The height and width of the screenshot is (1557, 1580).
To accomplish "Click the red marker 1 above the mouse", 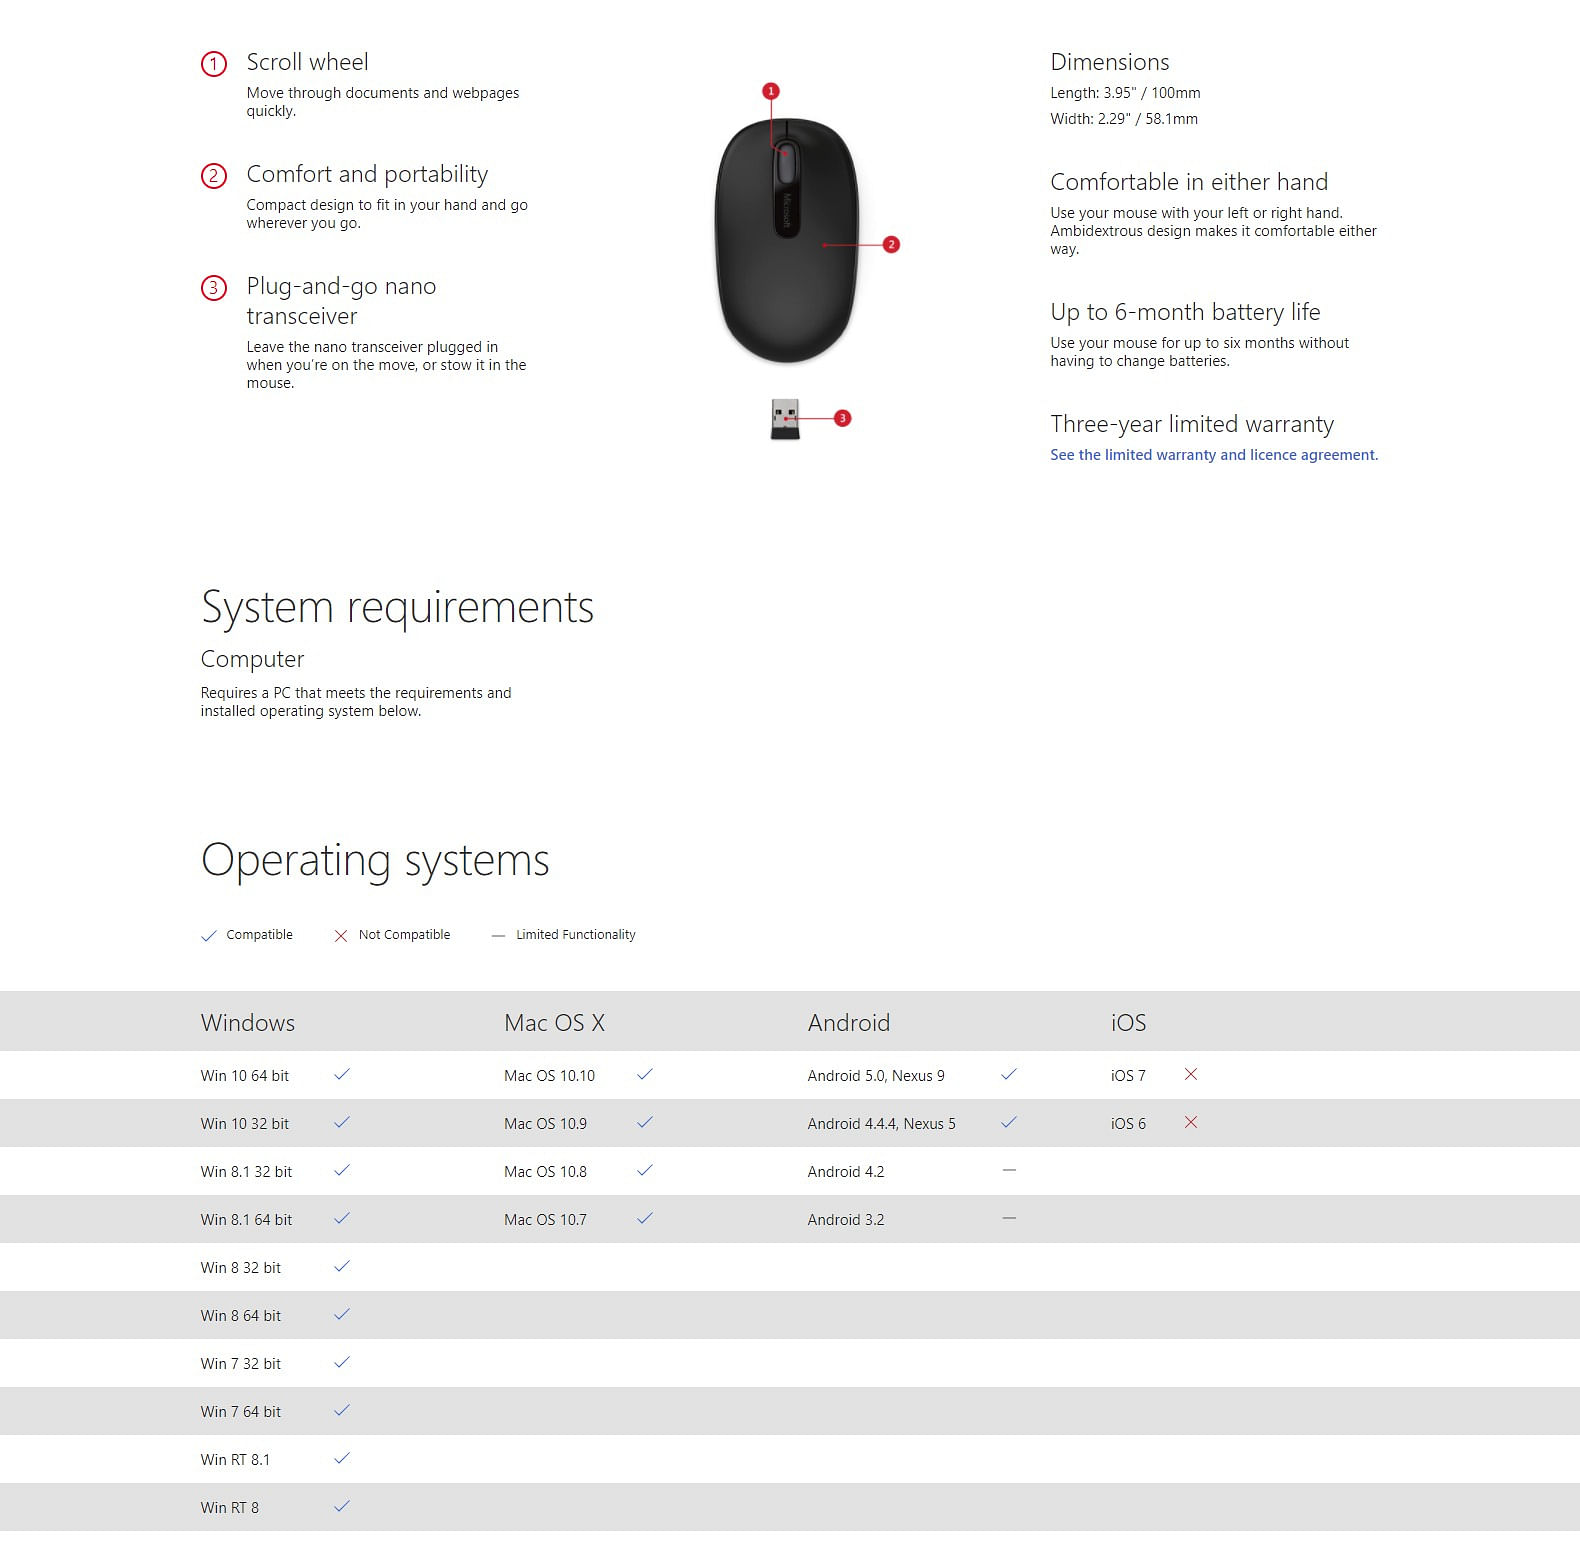I will pyautogui.click(x=771, y=91).
